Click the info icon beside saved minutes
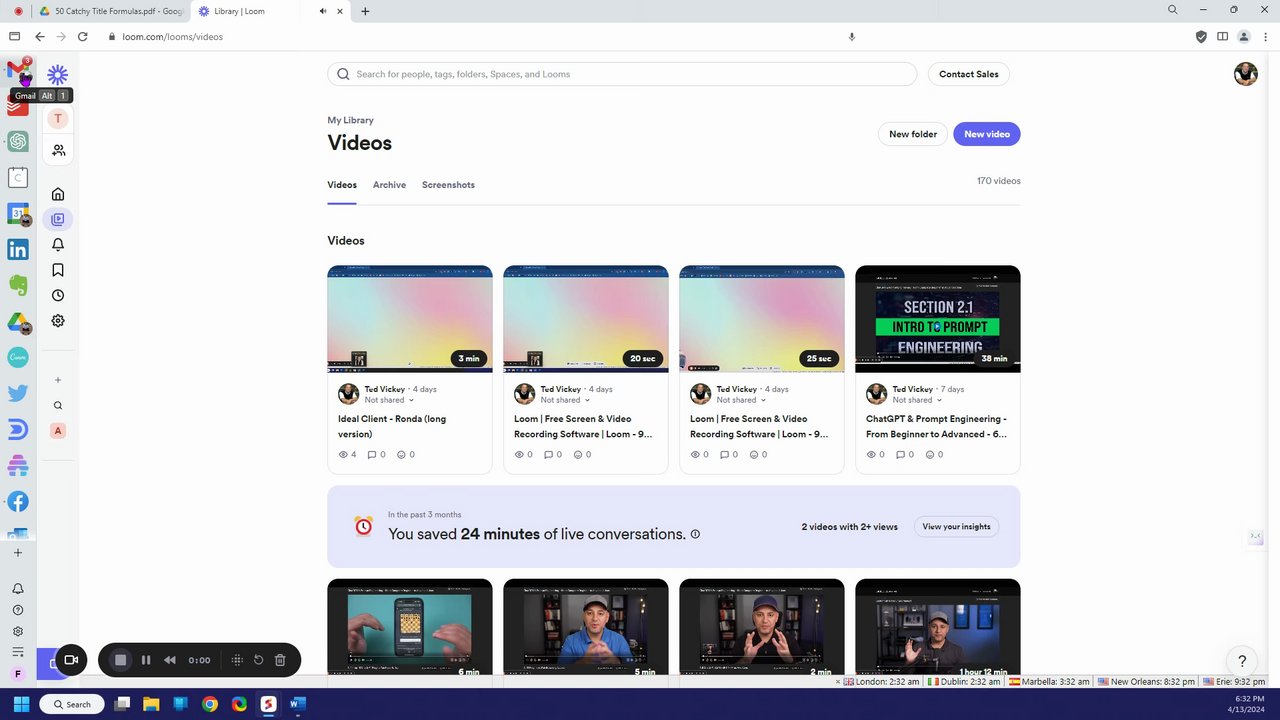The width and height of the screenshot is (1280, 720). (695, 534)
